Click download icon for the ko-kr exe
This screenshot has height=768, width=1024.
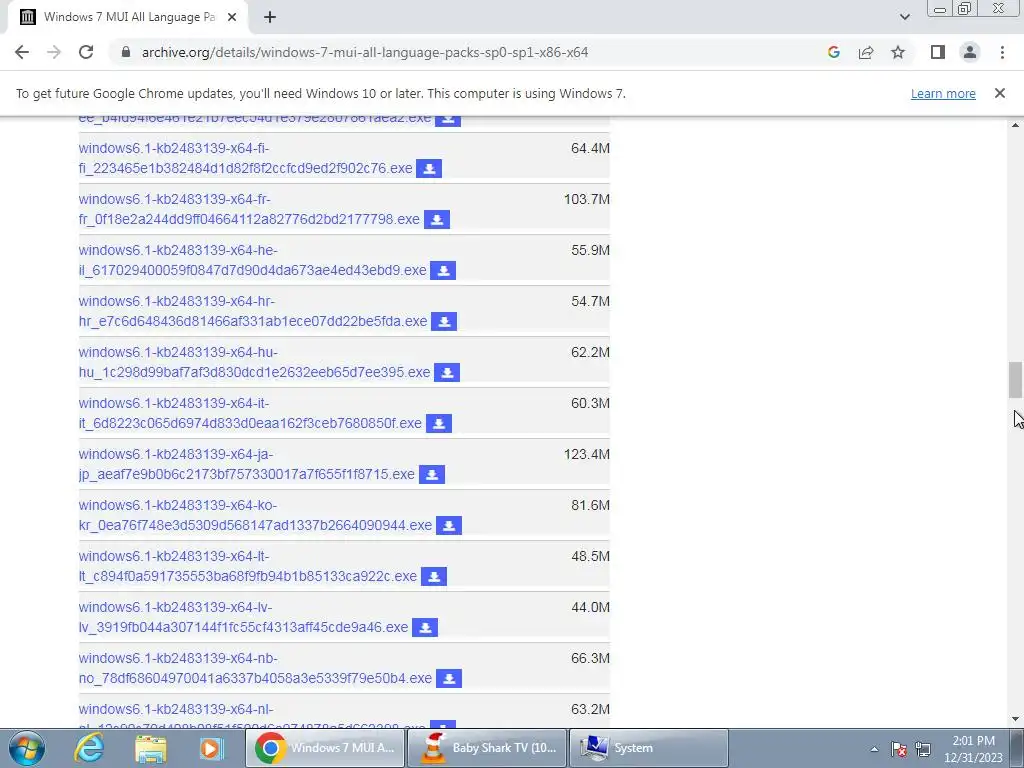pyautogui.click(x=449, y=525)
